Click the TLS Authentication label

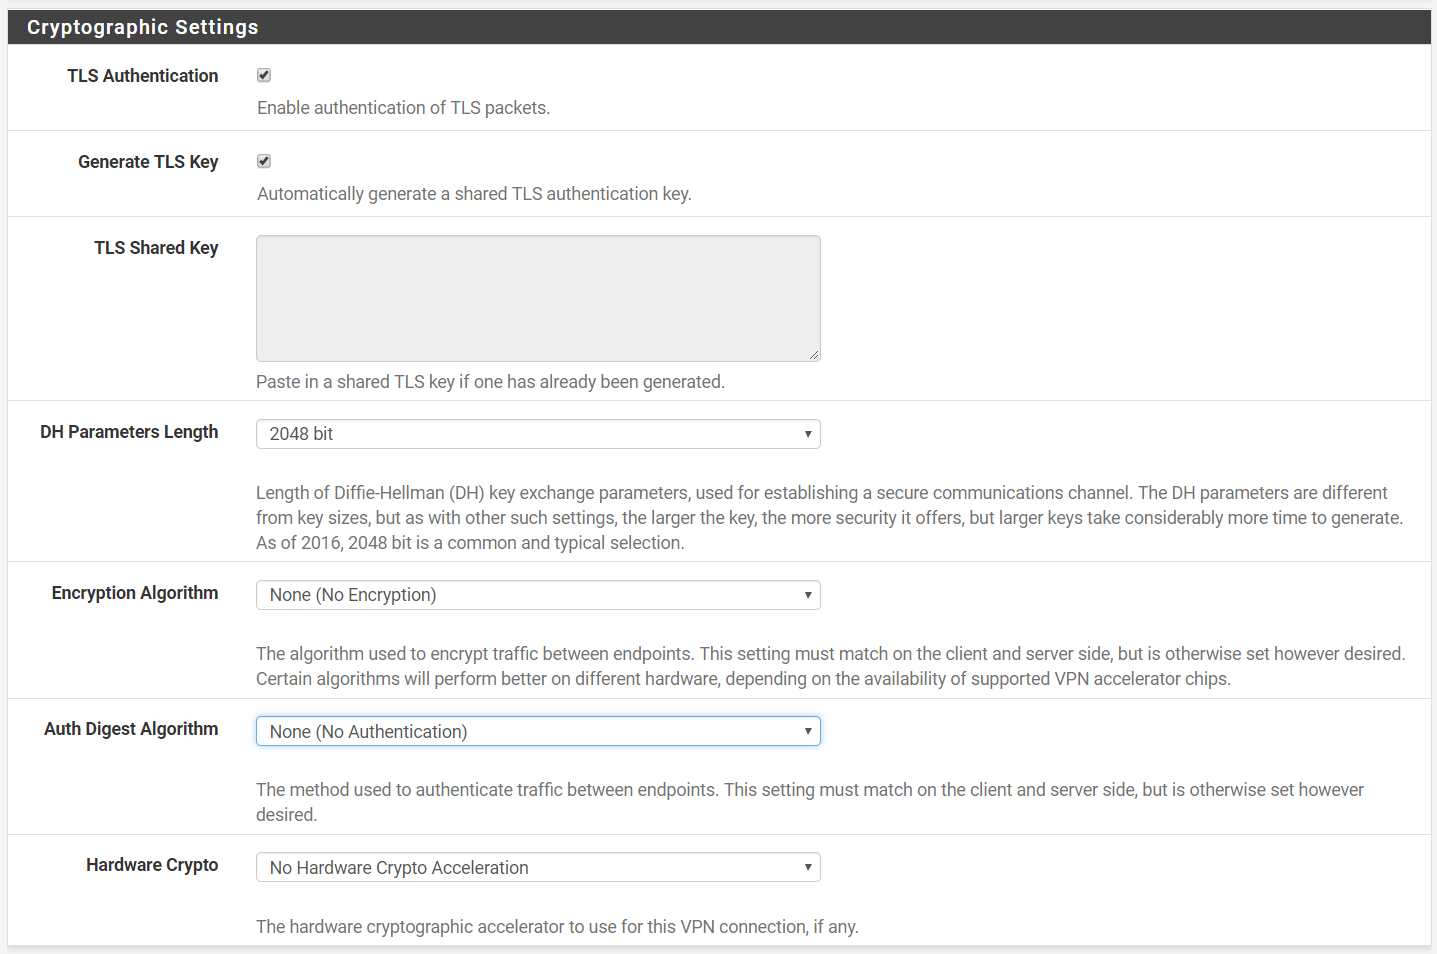[143, 76]
